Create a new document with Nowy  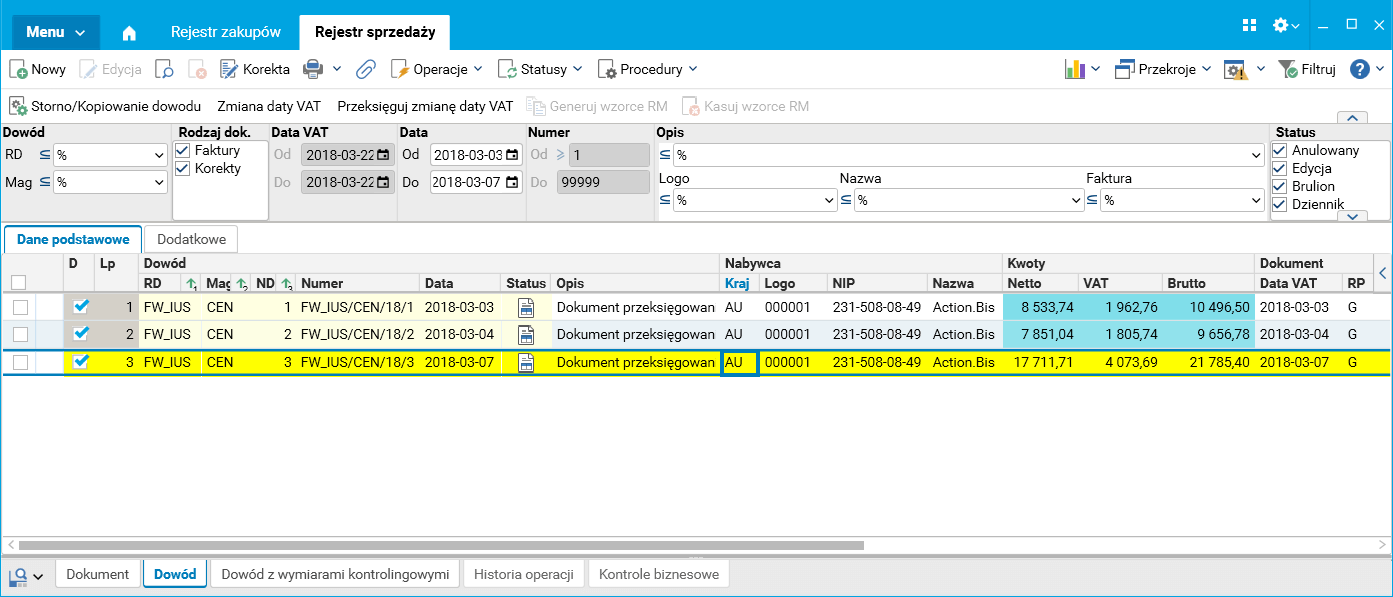point(38,69)
